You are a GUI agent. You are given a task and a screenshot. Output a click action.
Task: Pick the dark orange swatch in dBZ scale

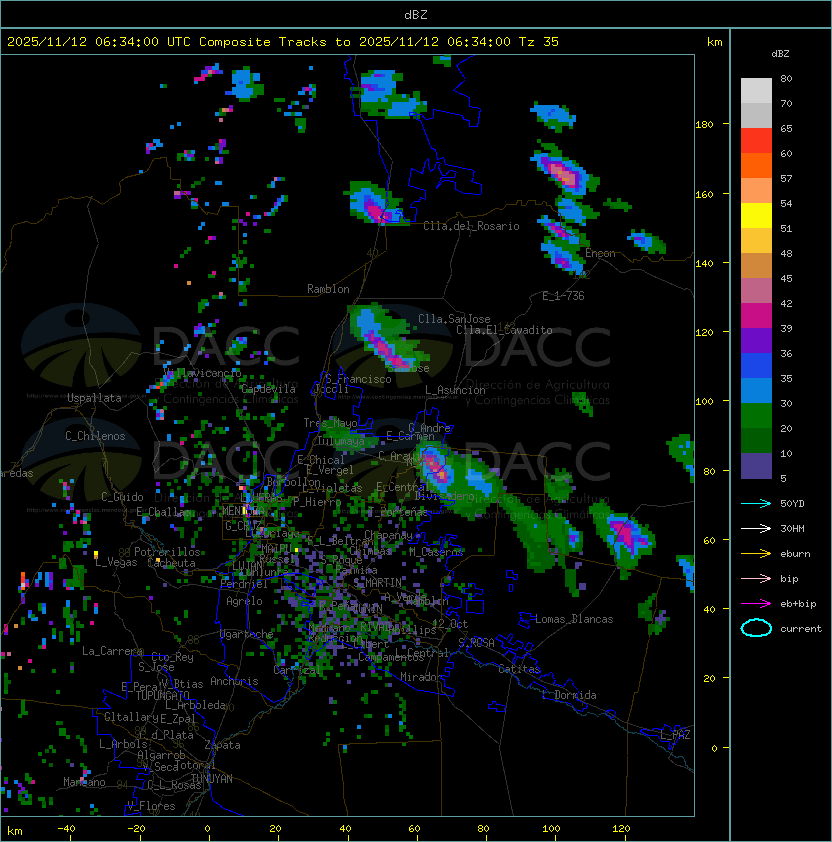coord(756,165)
